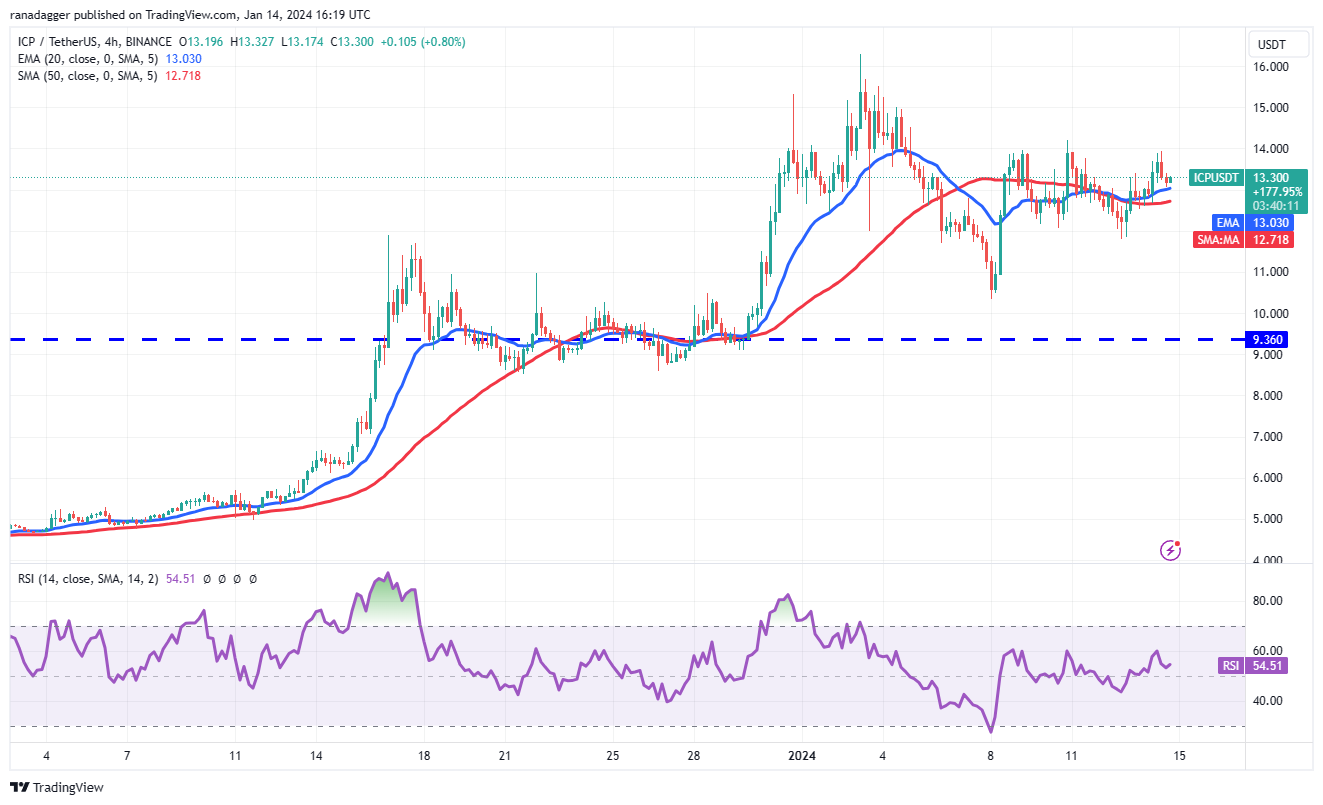Click the ranadagger published on TradingView.com text
The width and height of the screenshot is (1323, 805).
tap(190, 14)
